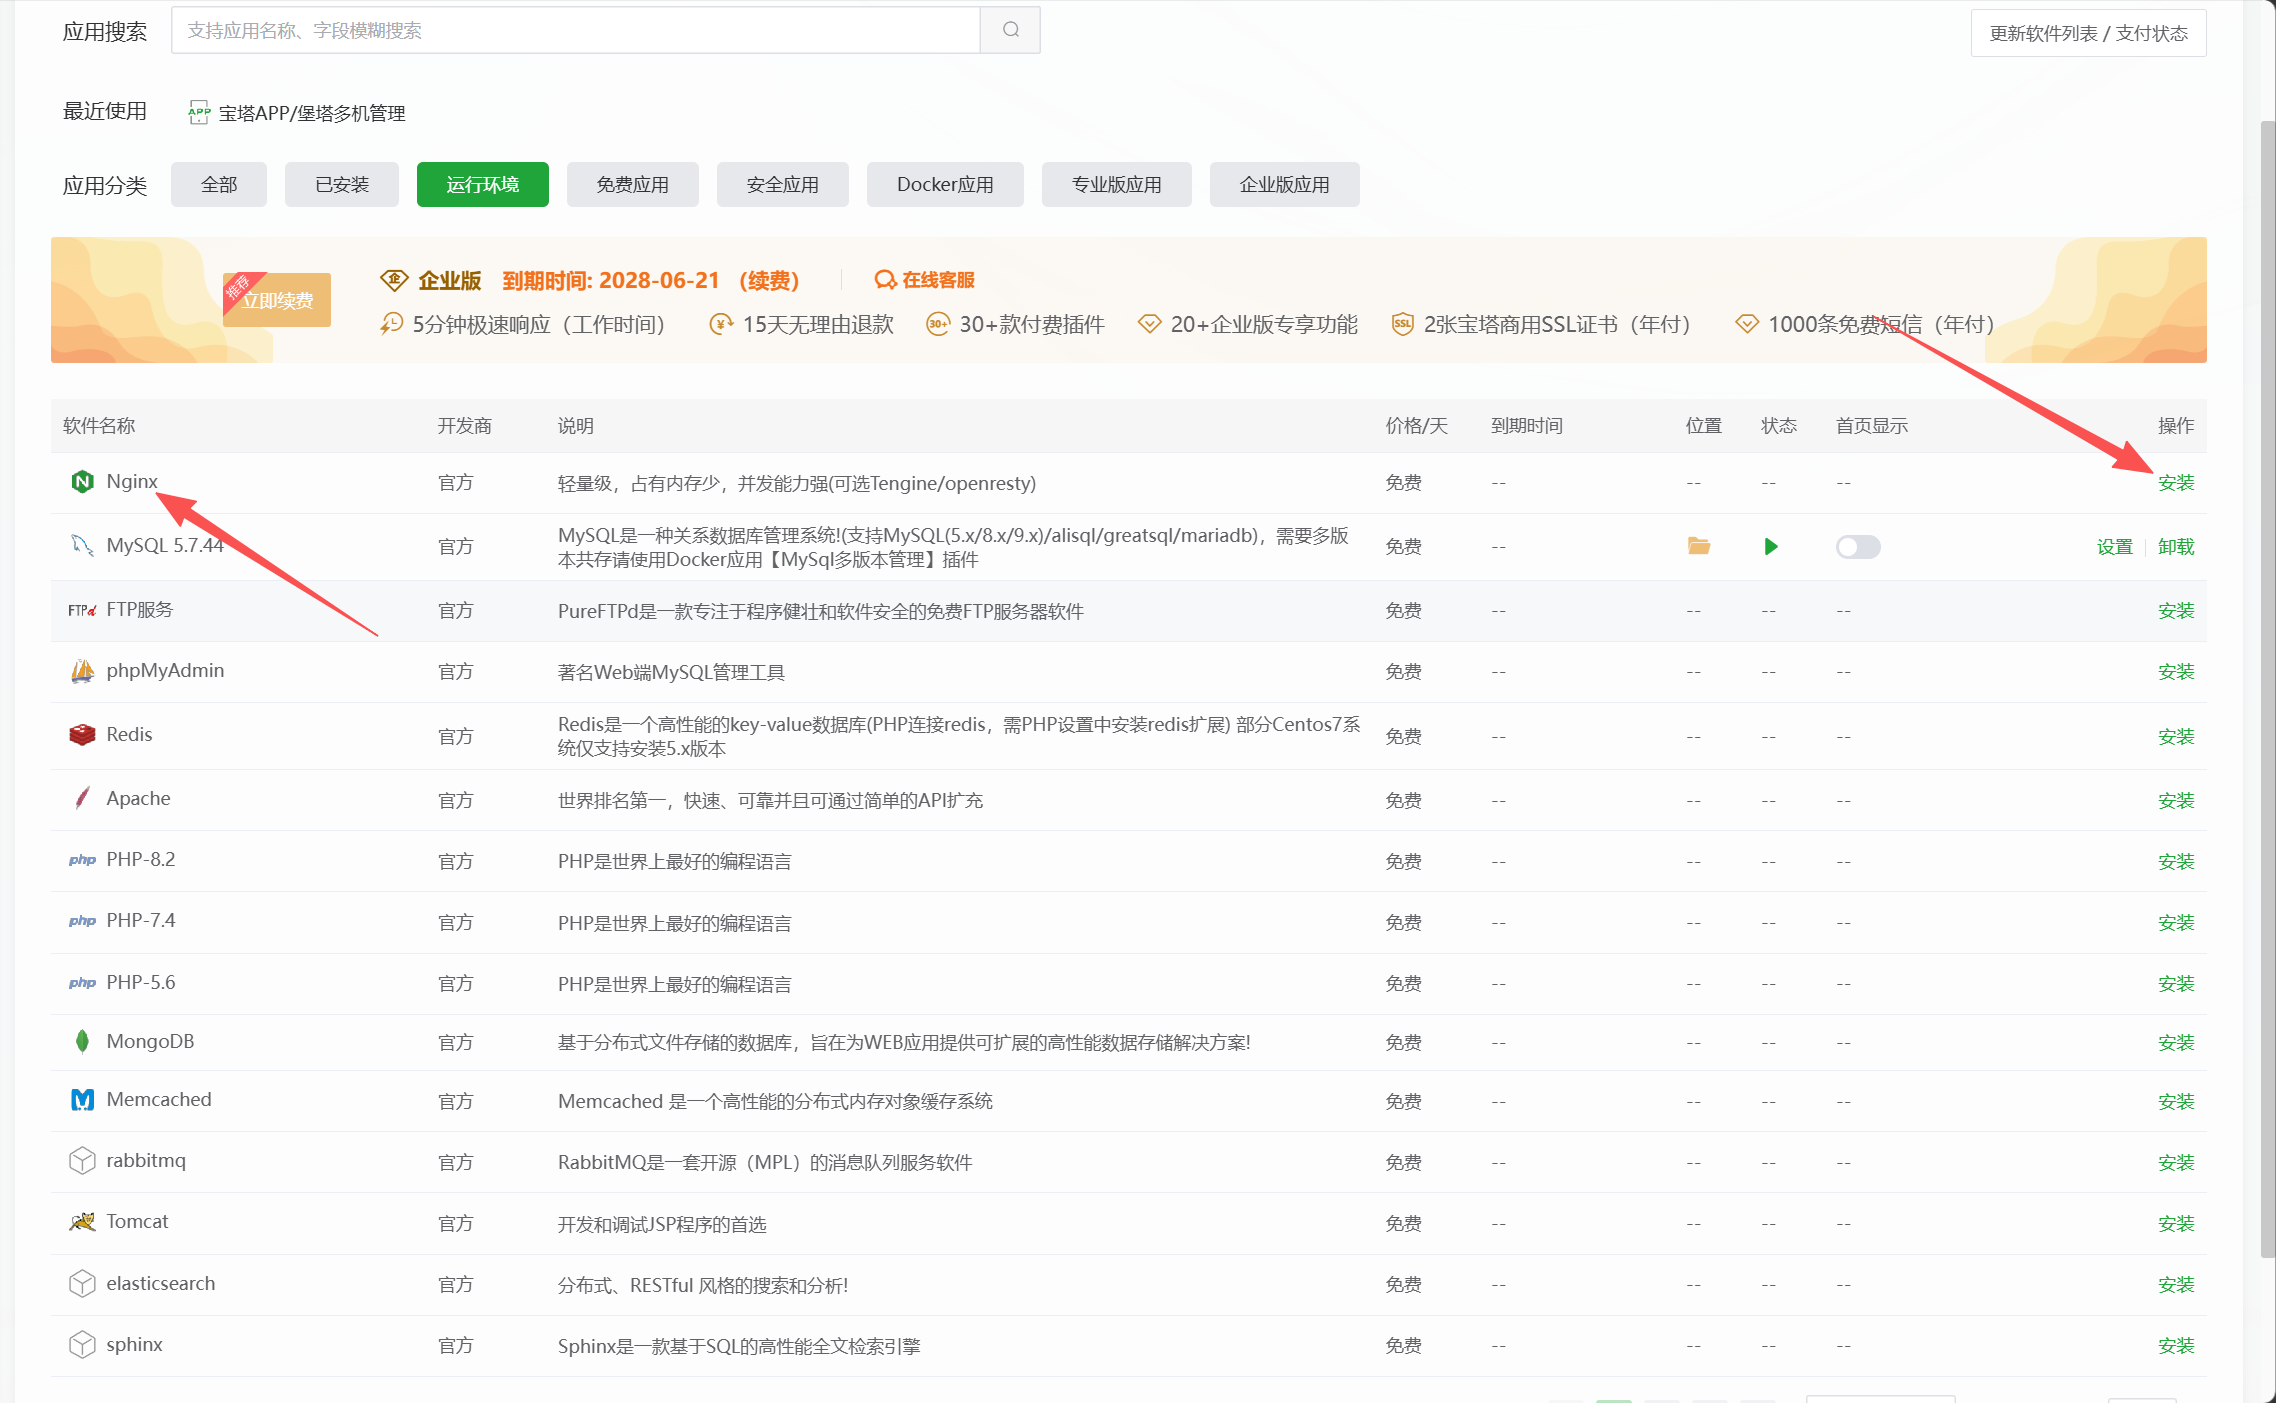Click the 5-minute response icon

coord(391,324)
